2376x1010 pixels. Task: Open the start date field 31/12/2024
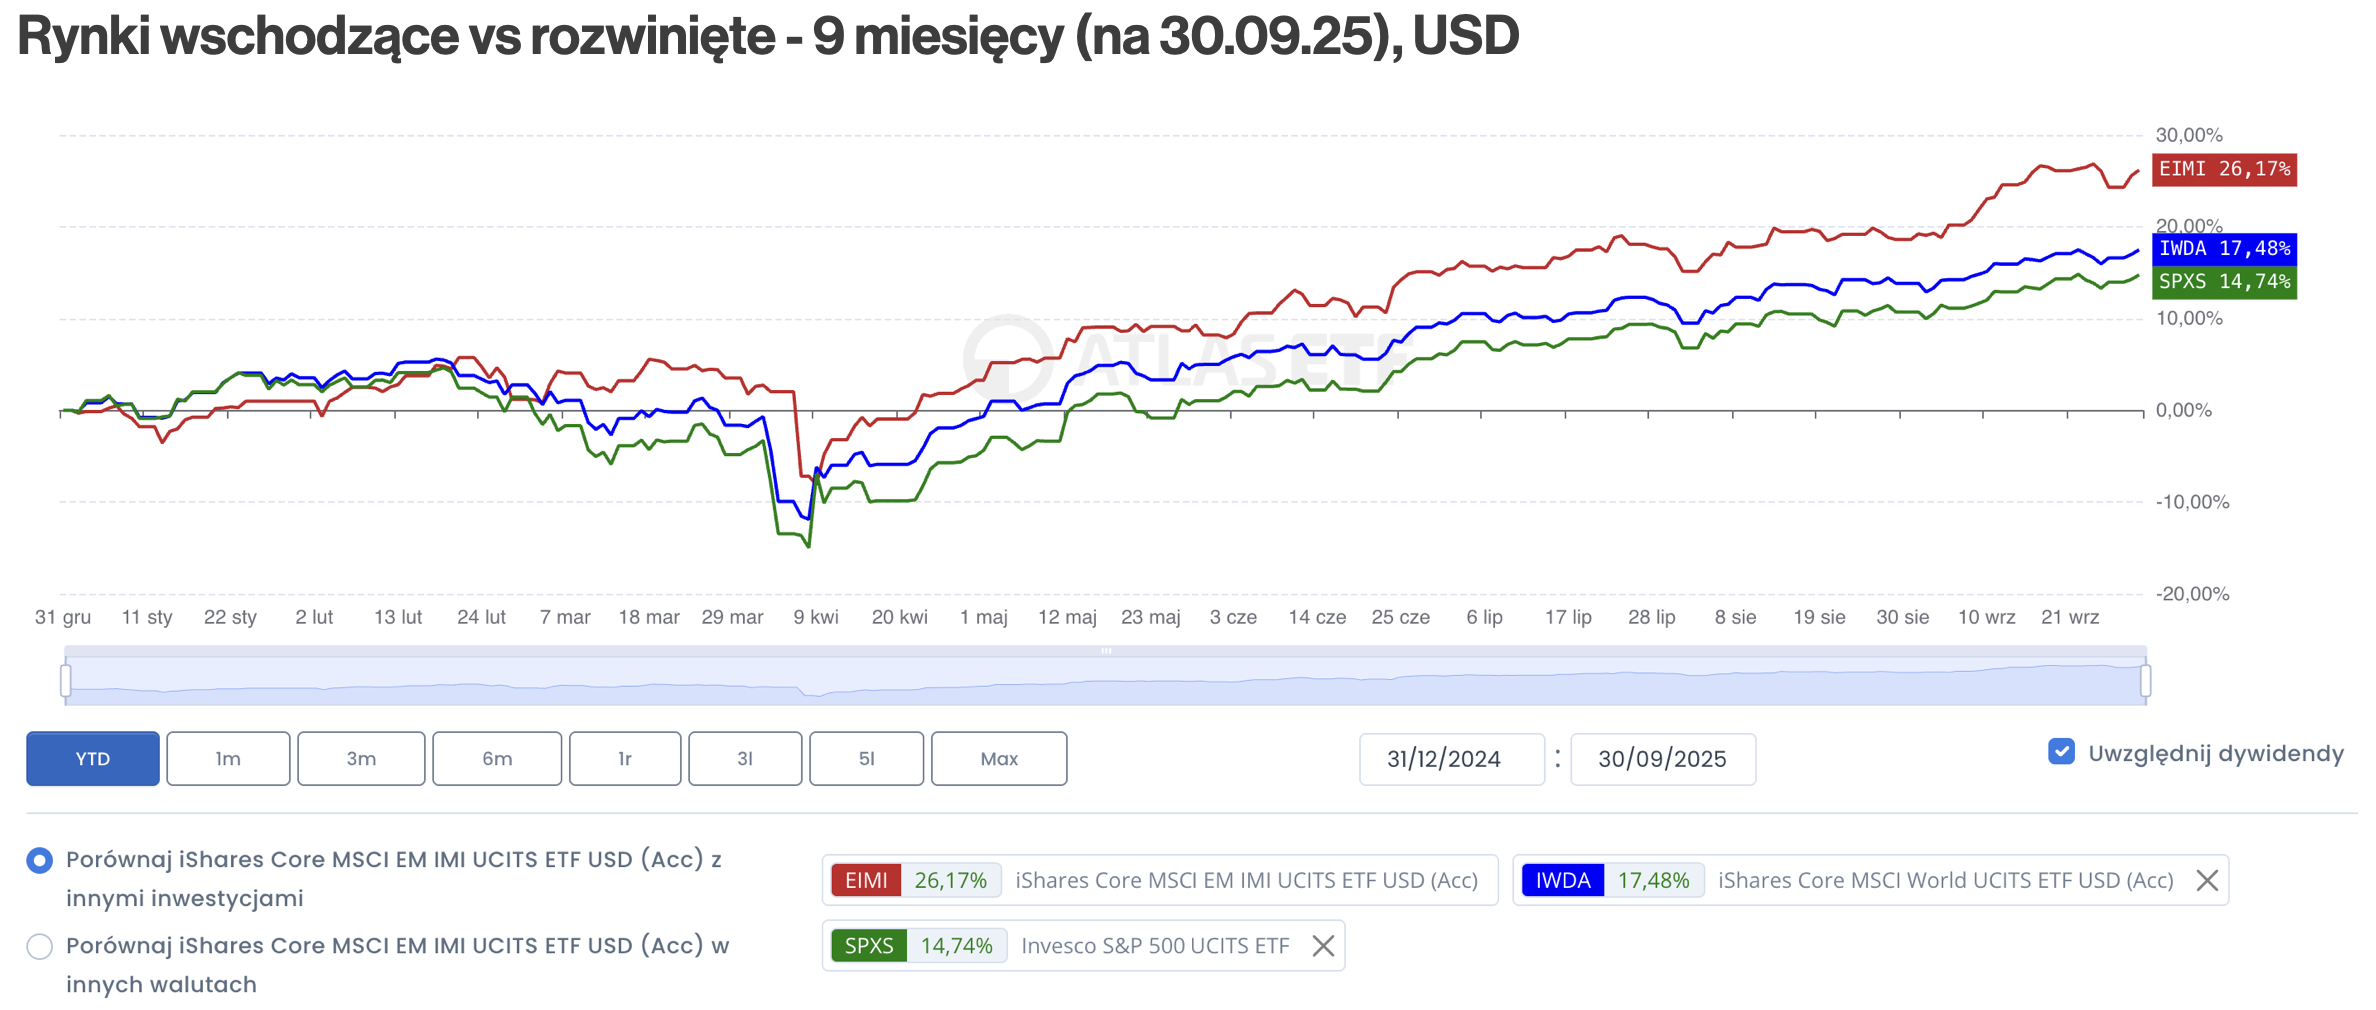[x=1451, y=759]
